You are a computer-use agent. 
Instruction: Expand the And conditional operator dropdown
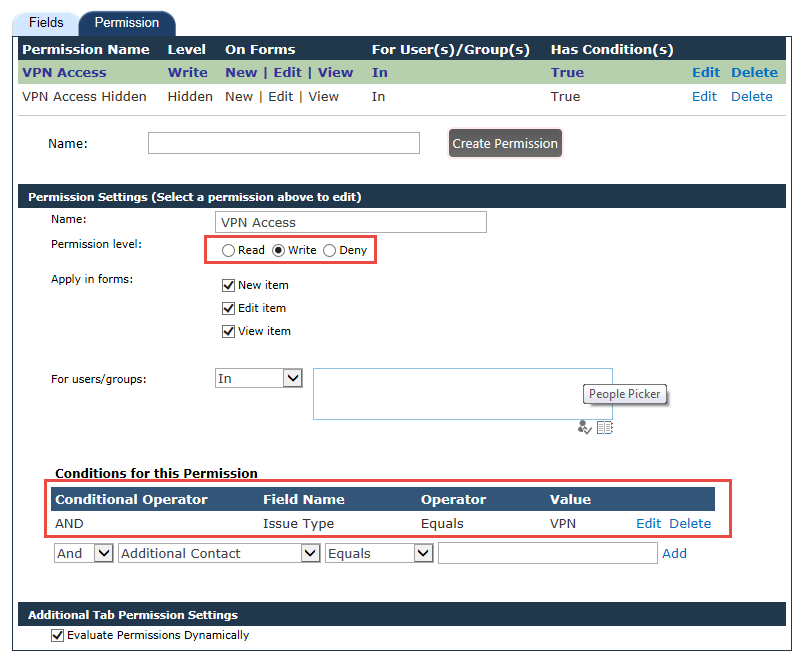tap(83, 553)
